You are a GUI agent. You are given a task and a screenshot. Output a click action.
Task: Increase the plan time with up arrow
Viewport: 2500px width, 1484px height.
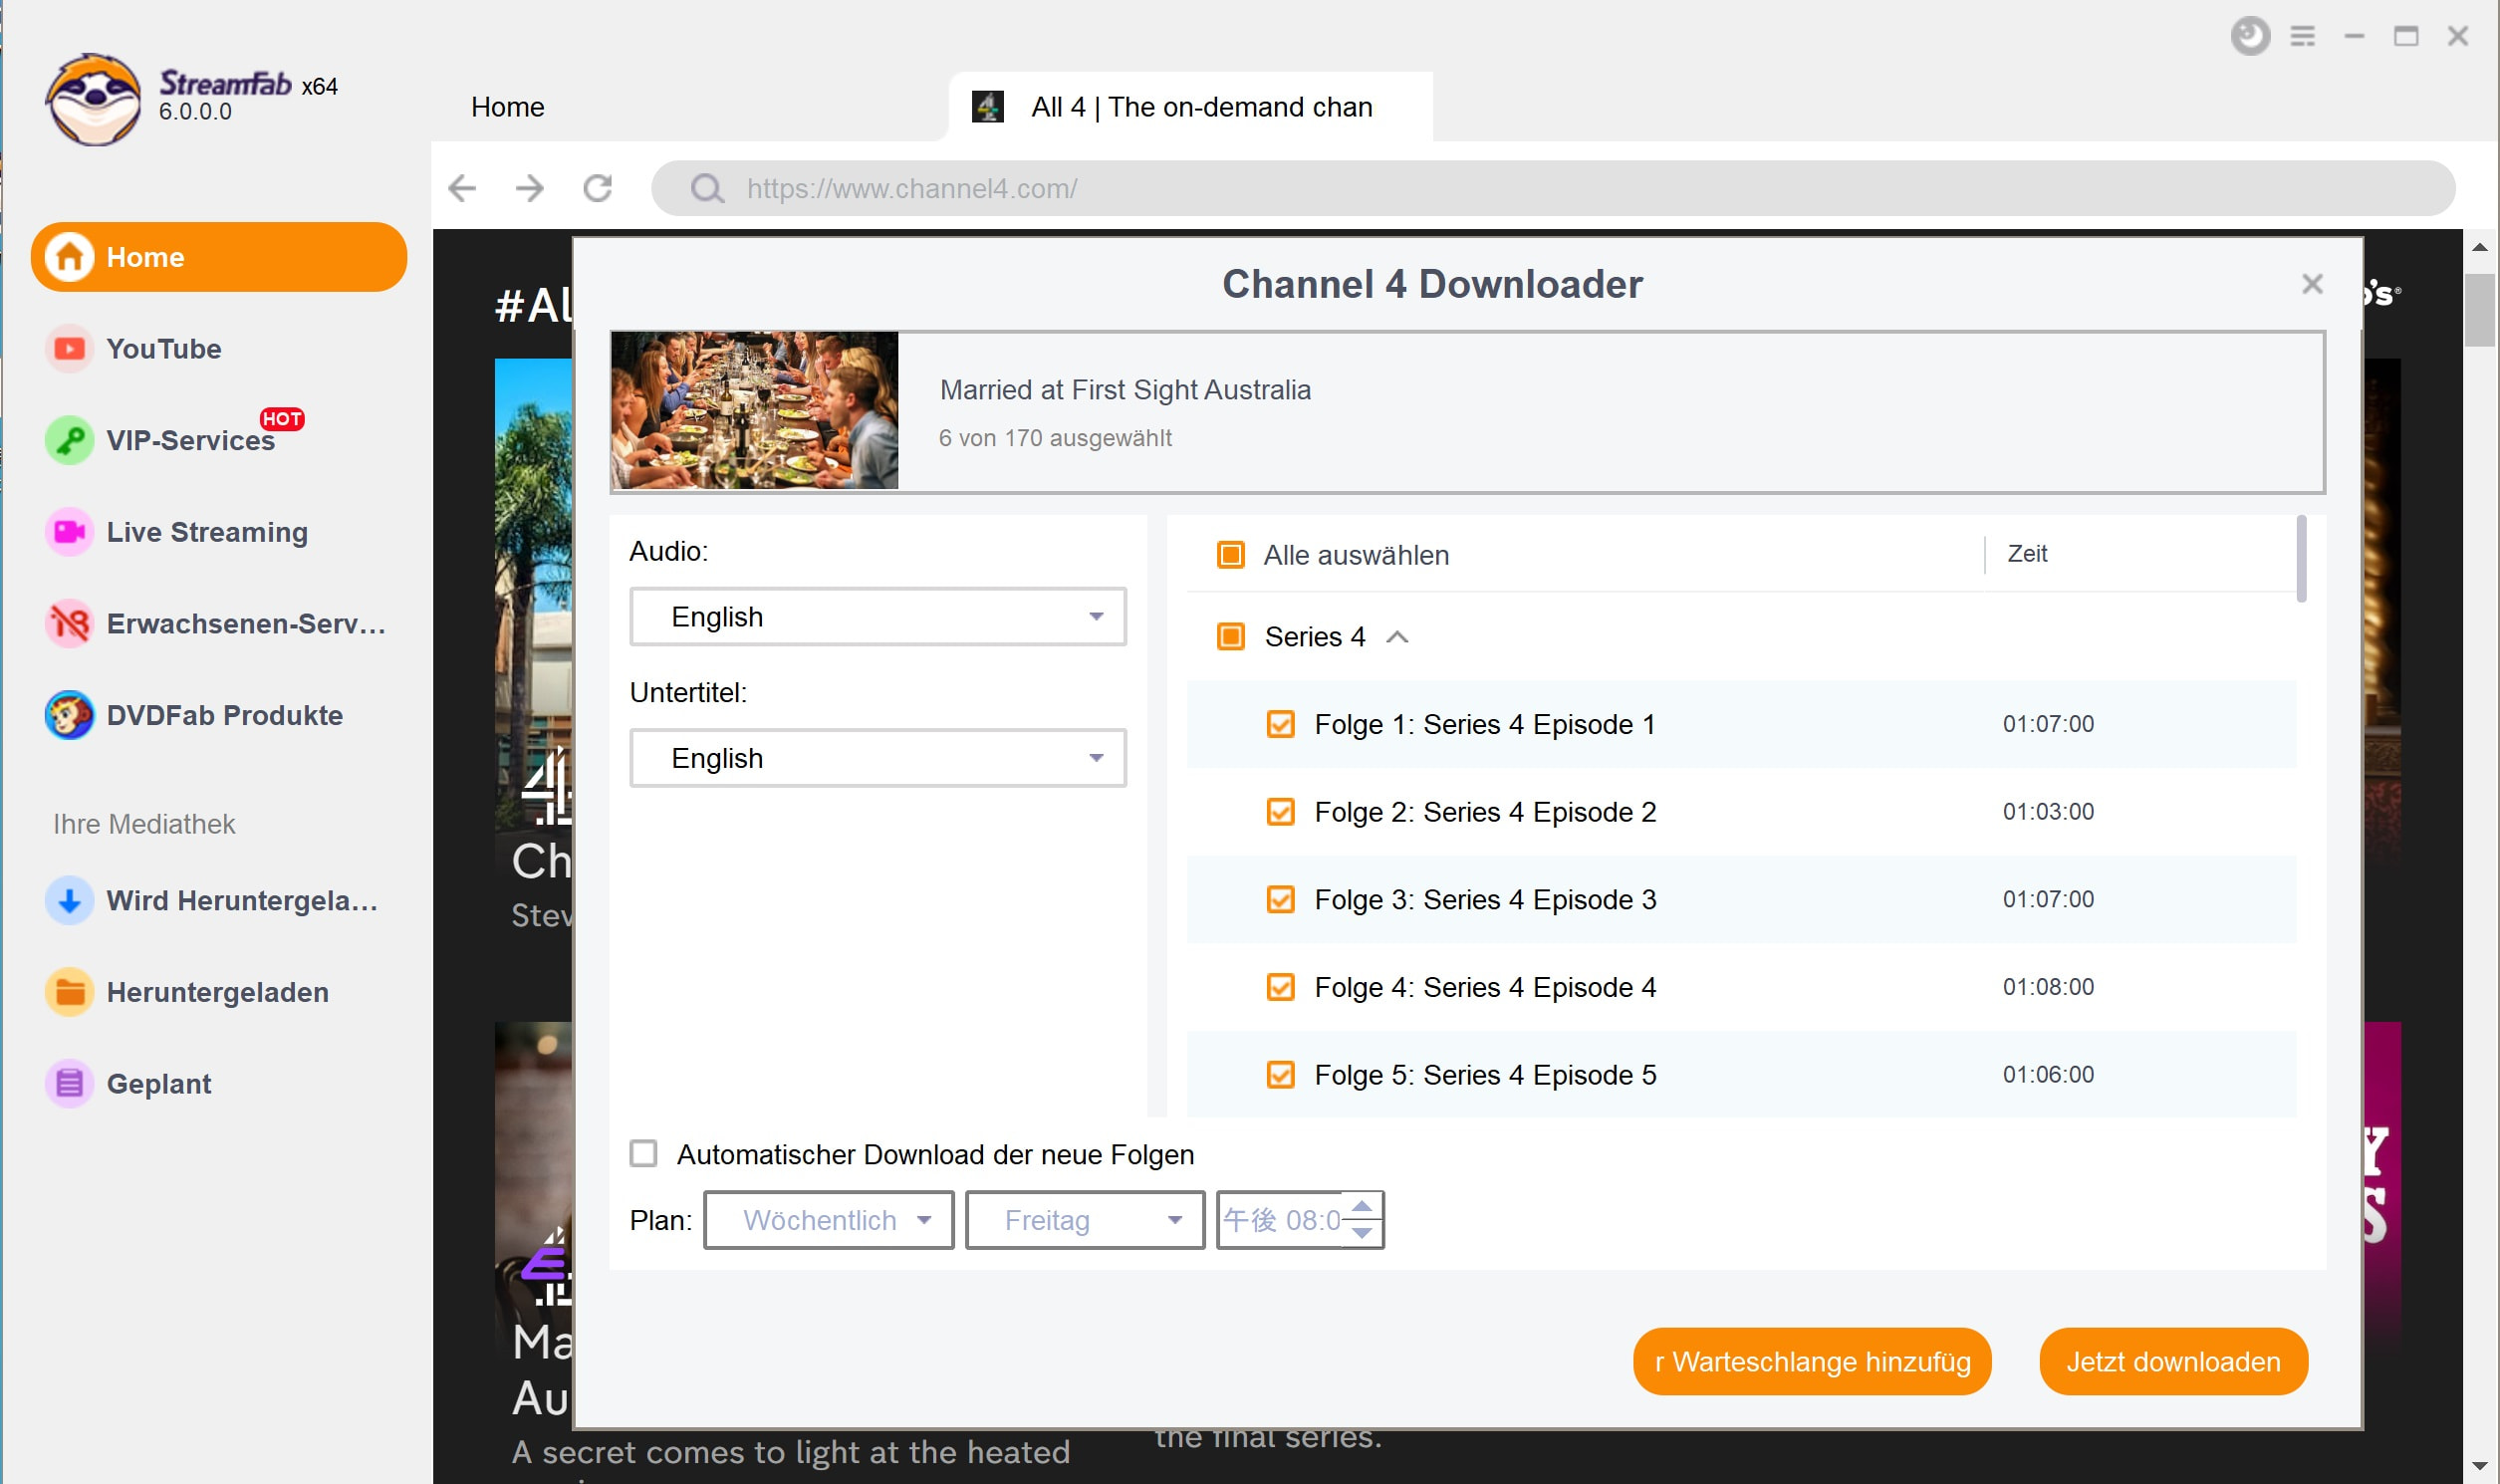click(1362, 1206)
